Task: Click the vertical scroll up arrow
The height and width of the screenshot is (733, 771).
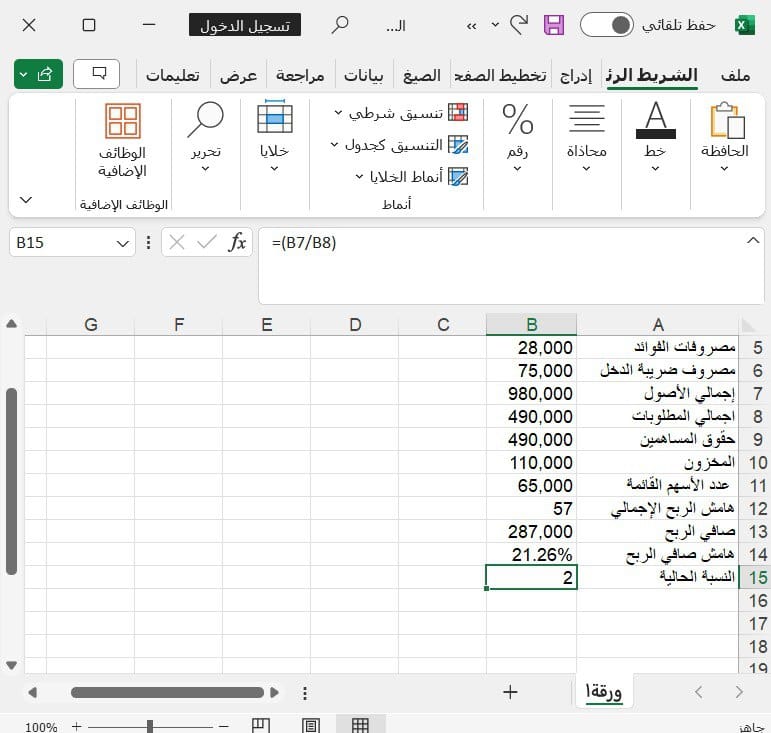Action: tap(11, 324)
